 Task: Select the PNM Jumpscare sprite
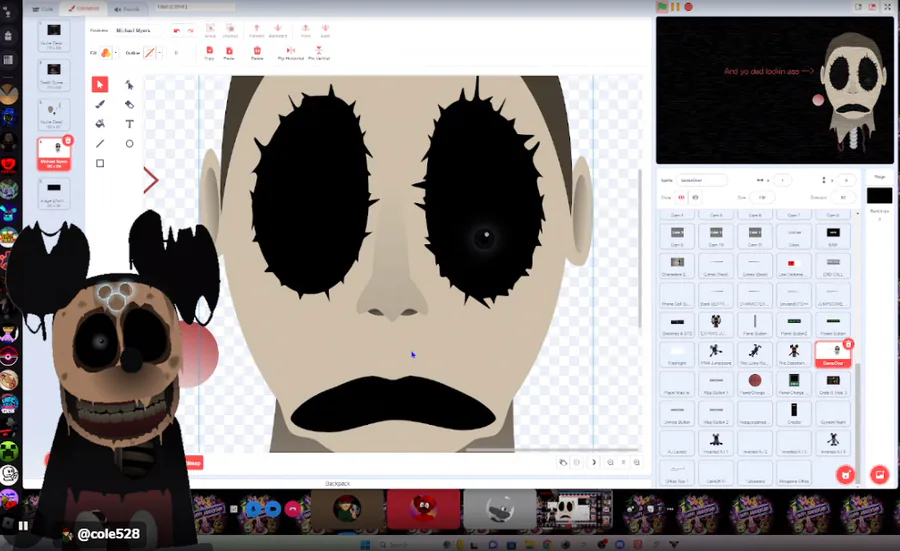pos(716,354)
